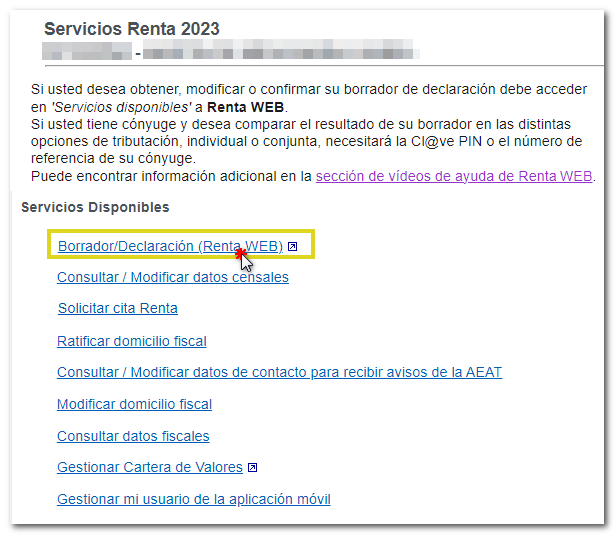This screenshot has height=535, width=615.
Task: Click the Servicios Renta 2023 title
Action: point(132,28)
